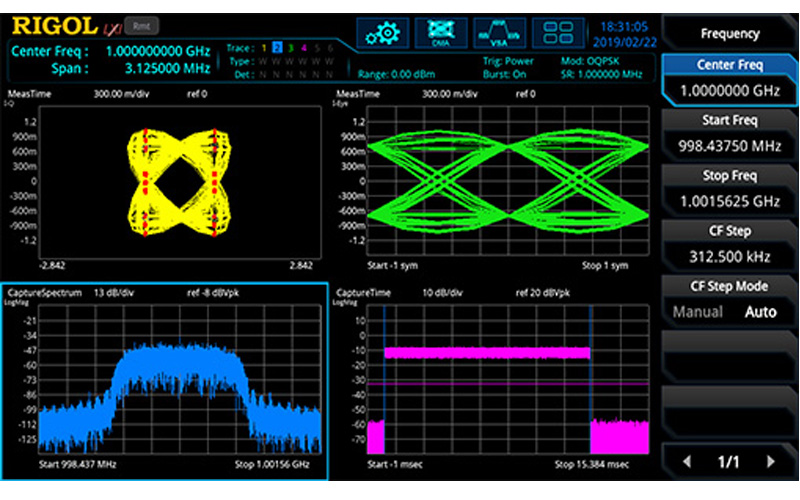Switch CF Step Mode to Manual

[x=697, y=312]
